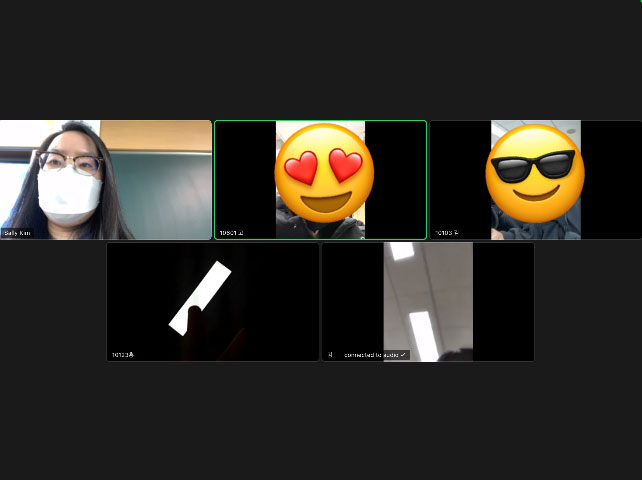Click the name label in heart-eyes emoji tile
The width and height of the screenshot is (642, 480).
point(231,233)
